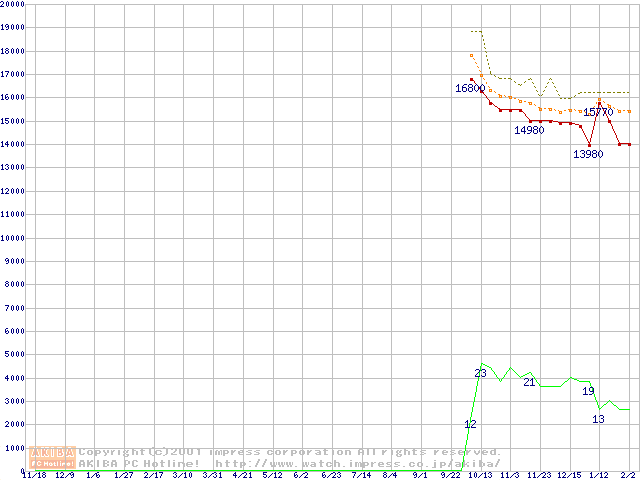Viewport: 640px width, 480px height.
Task: Click the 10/13 date on x-axis
Action: point(480,475)
